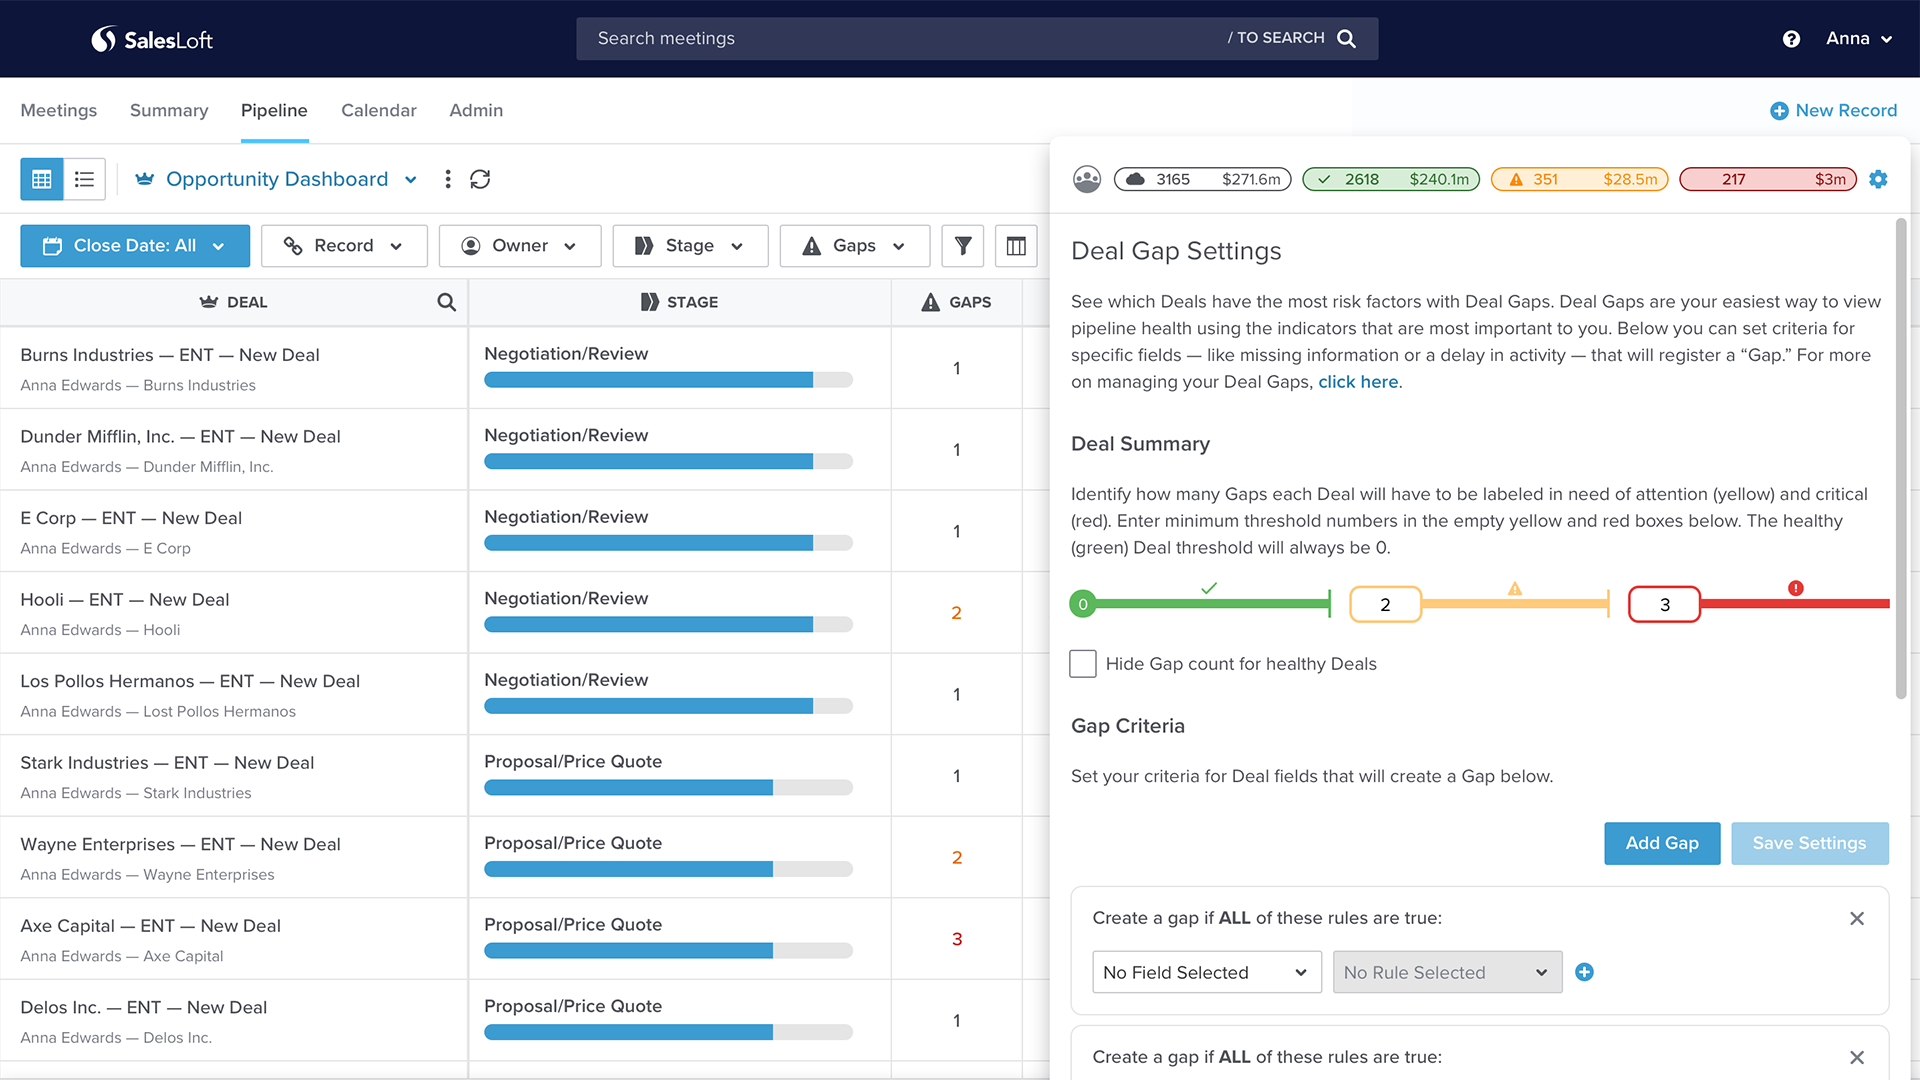Switch to list view
The width and height of the screenshot is (1920, 1080).
[84, 179]
